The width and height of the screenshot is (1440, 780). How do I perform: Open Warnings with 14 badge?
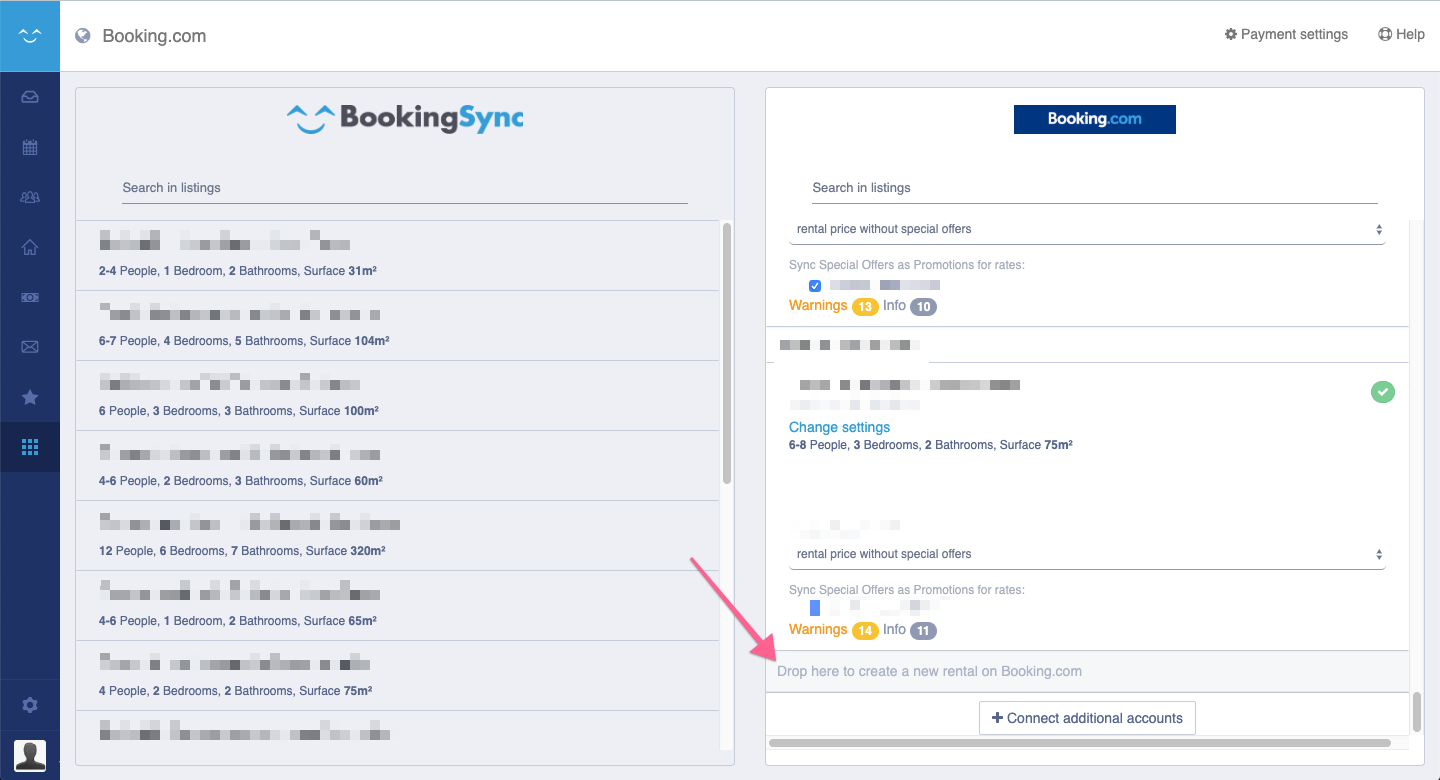point(833,630)
